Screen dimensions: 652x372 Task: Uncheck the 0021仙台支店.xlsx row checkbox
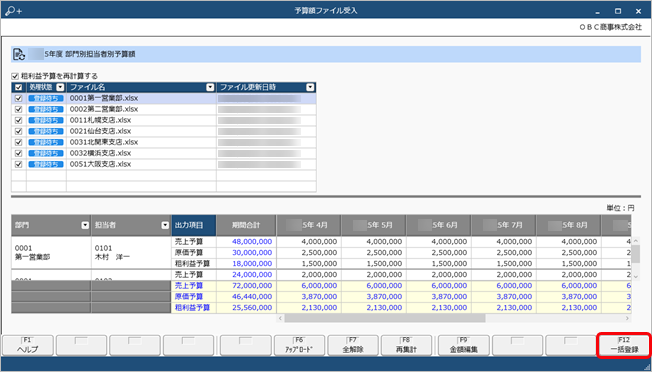pos(18,131)
